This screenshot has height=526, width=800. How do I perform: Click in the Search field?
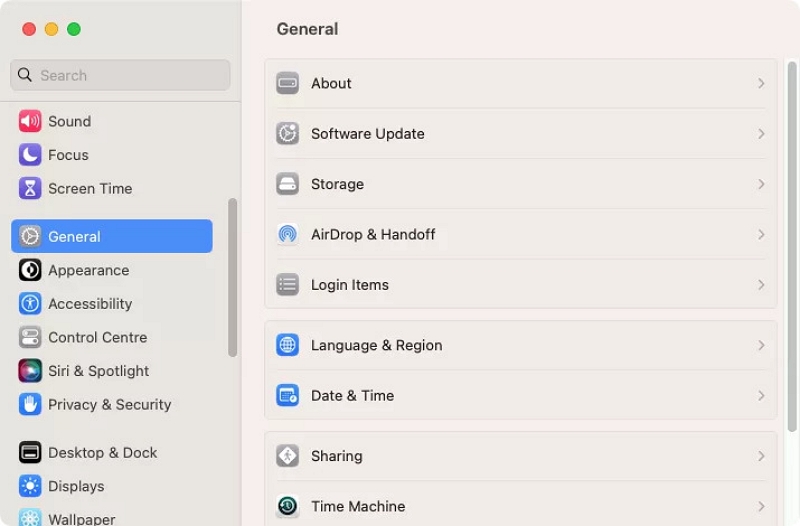coord(120,75)
